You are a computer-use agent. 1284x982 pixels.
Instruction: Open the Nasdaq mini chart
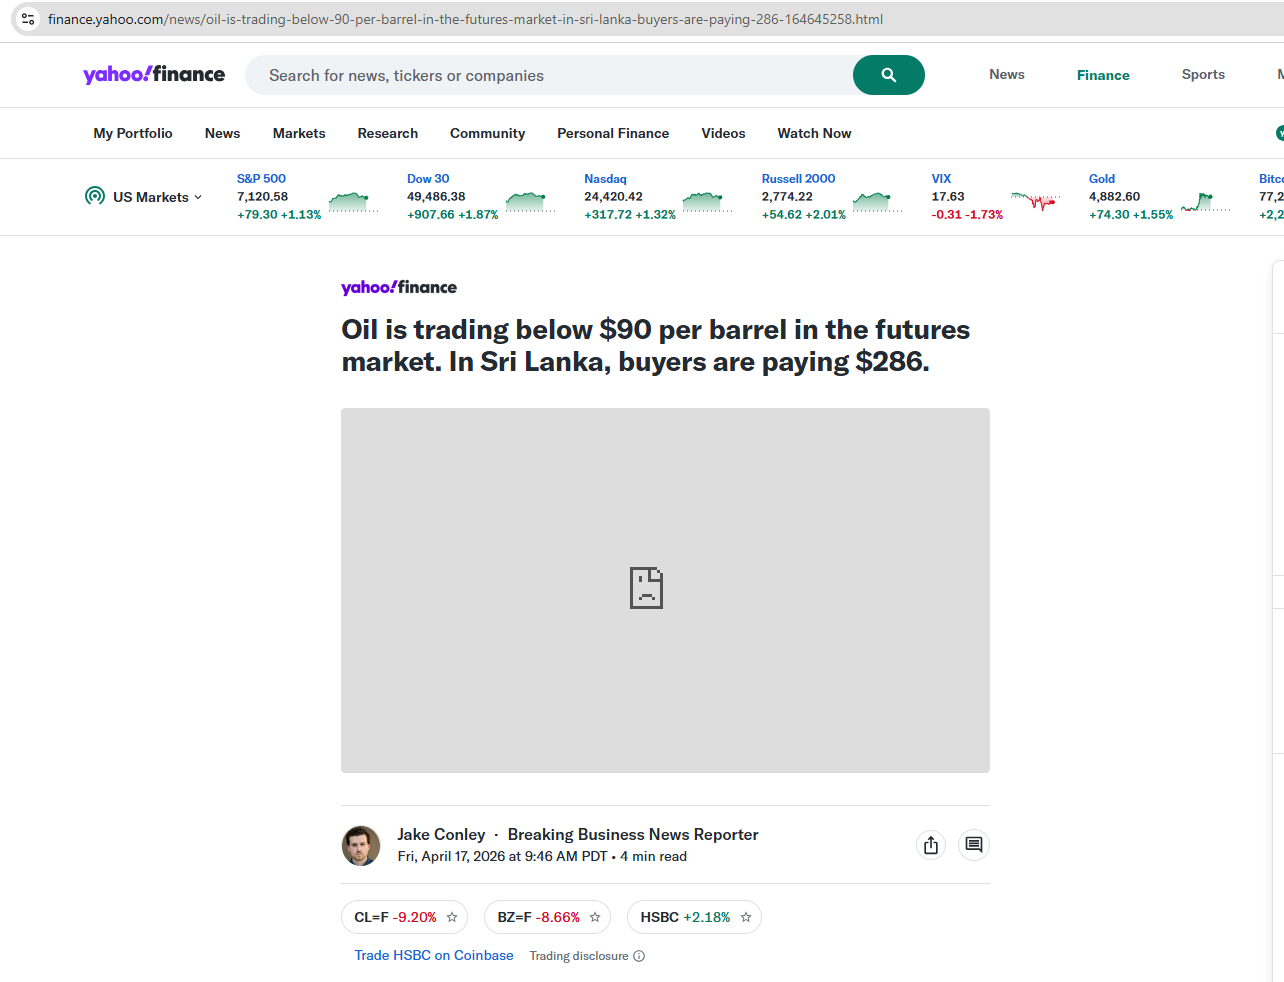tap(708, 202)
